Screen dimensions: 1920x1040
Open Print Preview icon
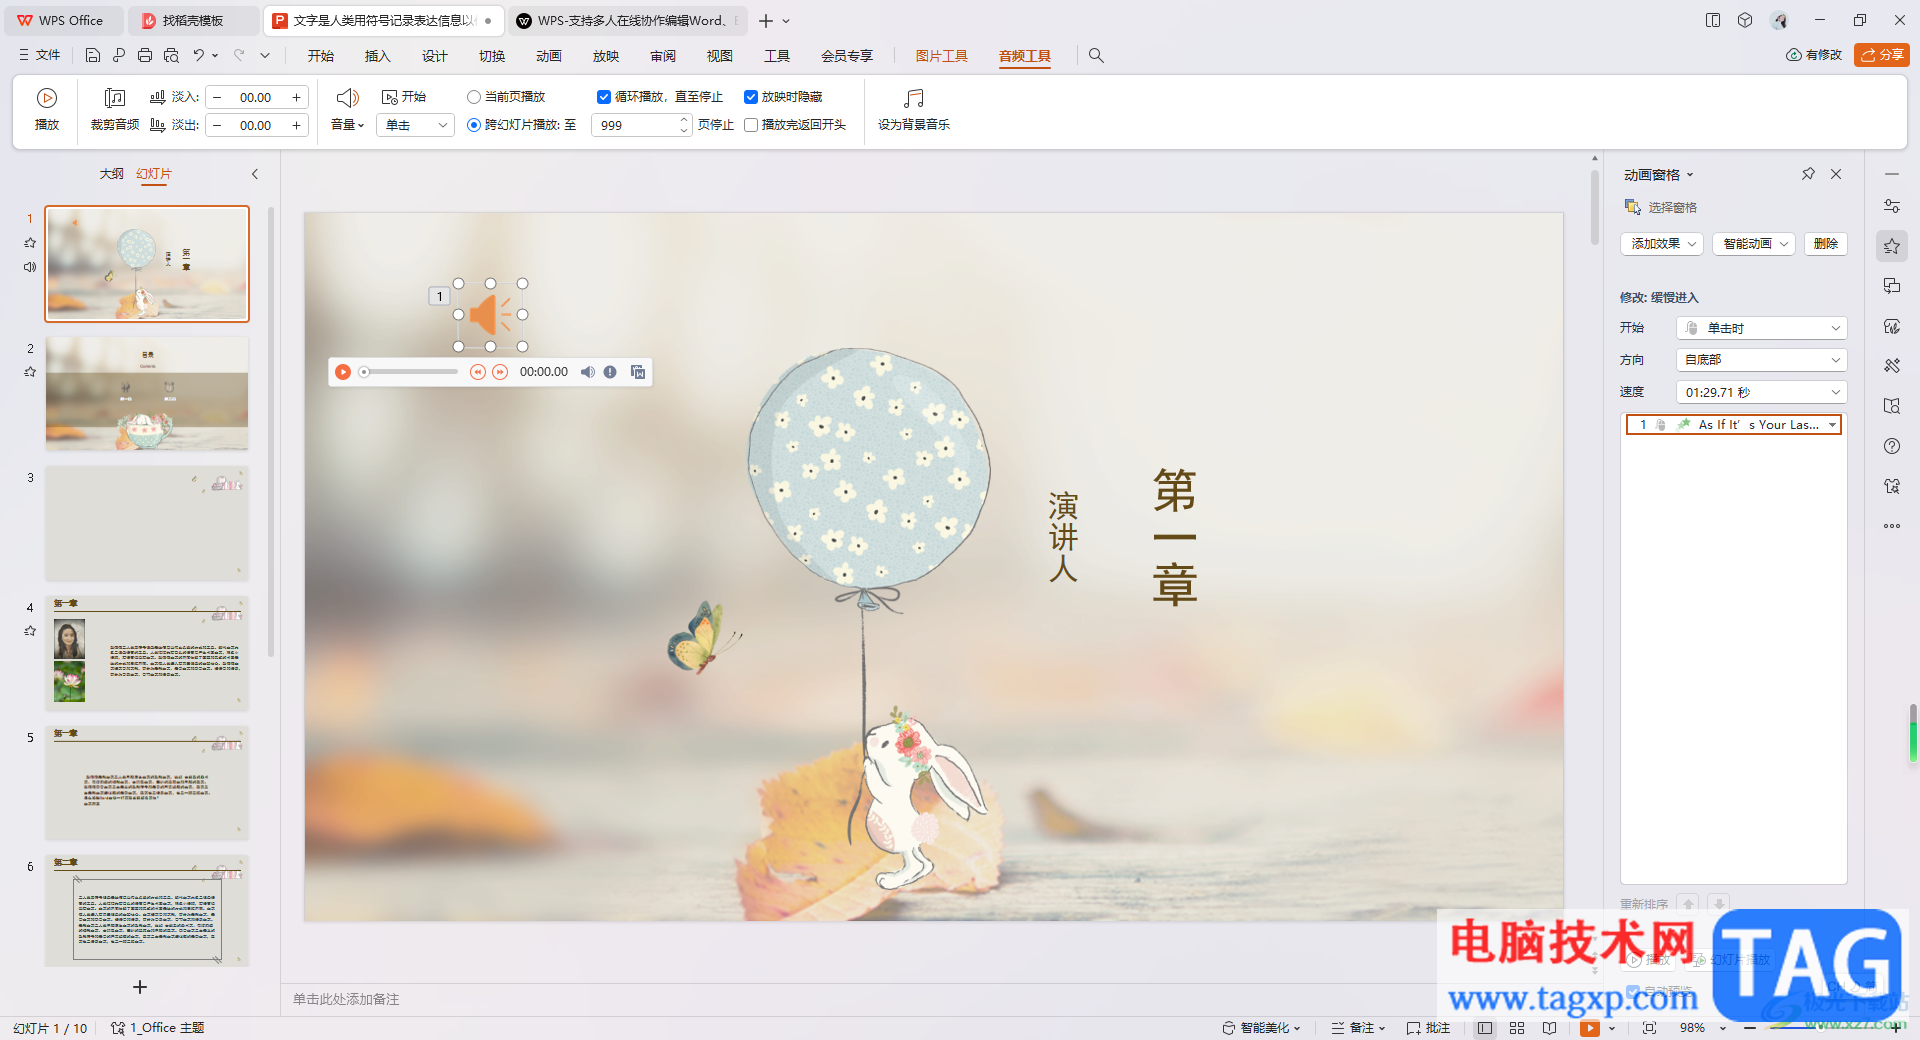point(171,55)
